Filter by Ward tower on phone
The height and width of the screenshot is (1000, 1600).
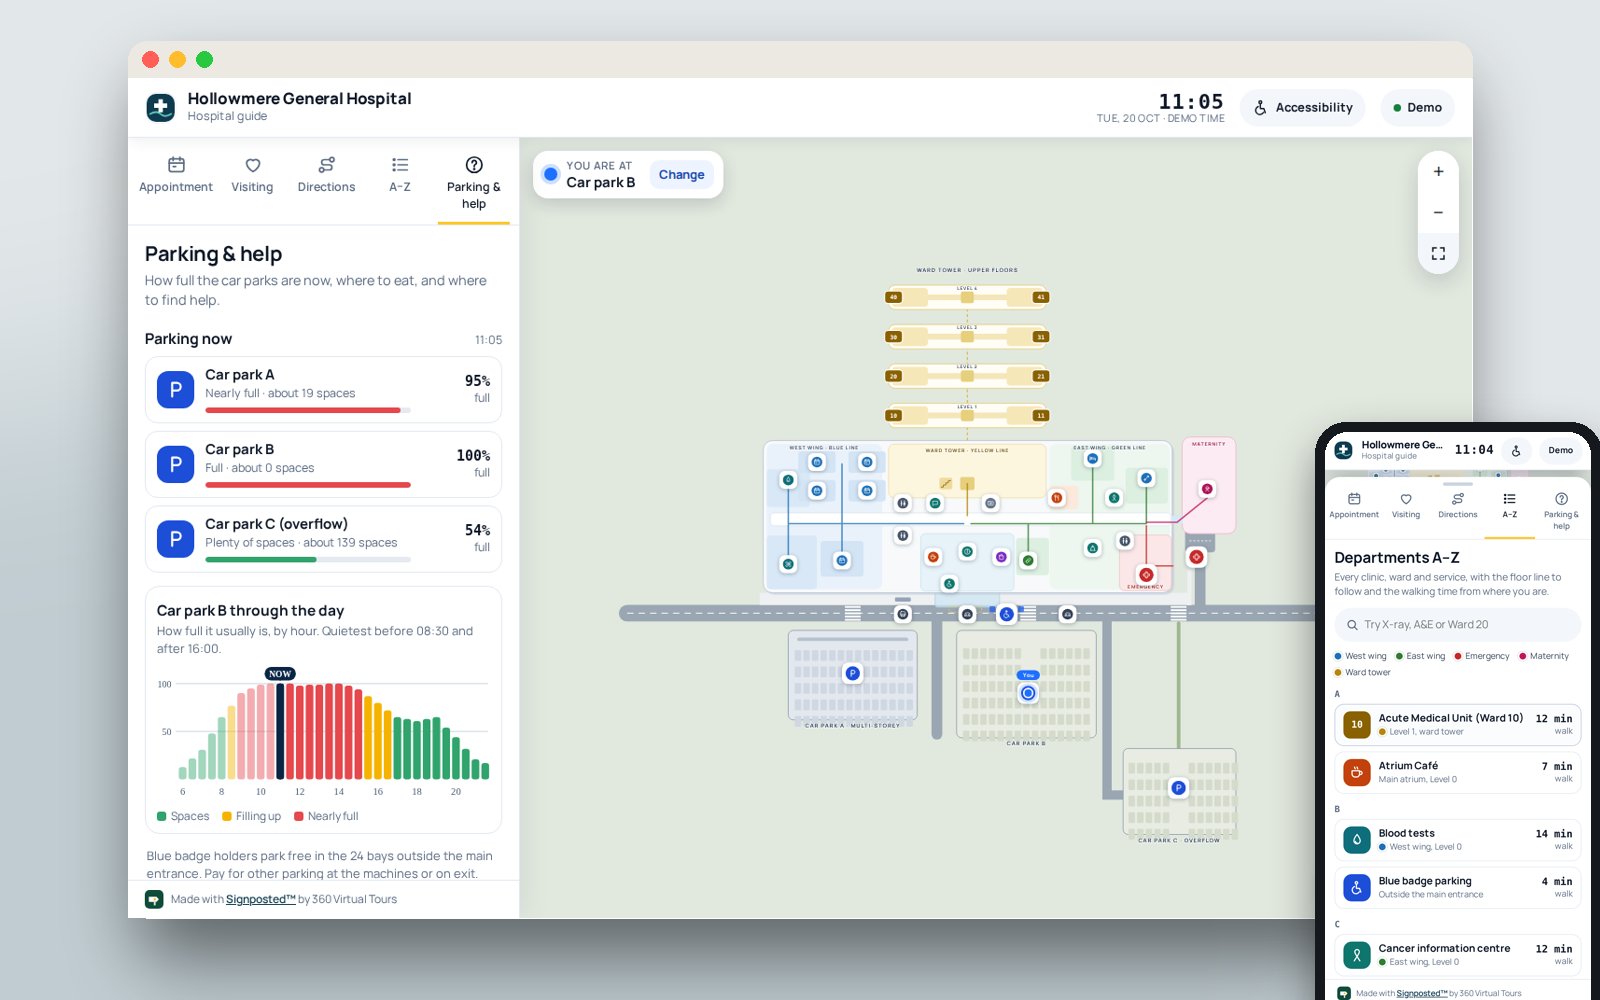coord(1363,672)
